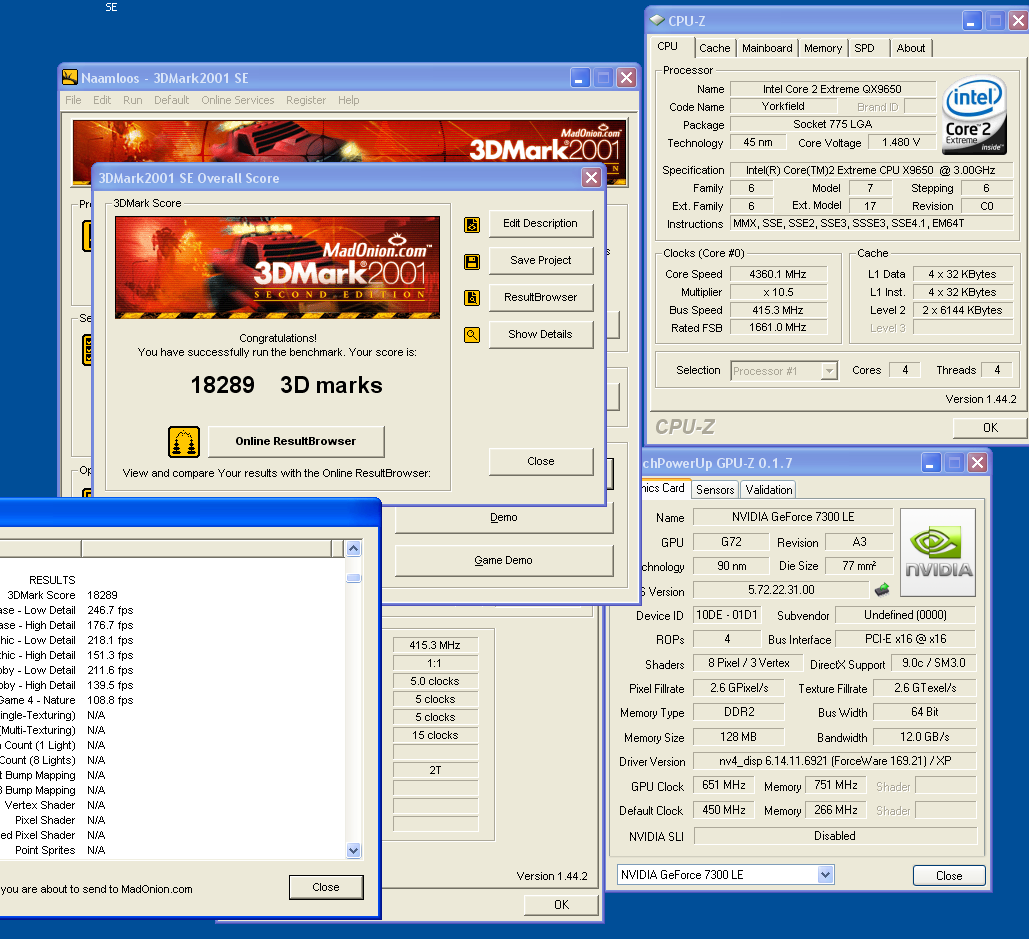Click the ResultBrowser button
This screenshot has height=939, width=1029.
[540, 297]
